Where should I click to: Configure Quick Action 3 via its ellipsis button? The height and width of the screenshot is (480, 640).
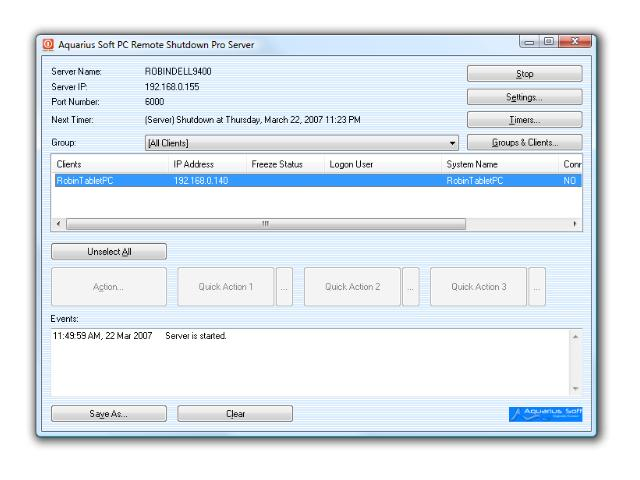537,287
